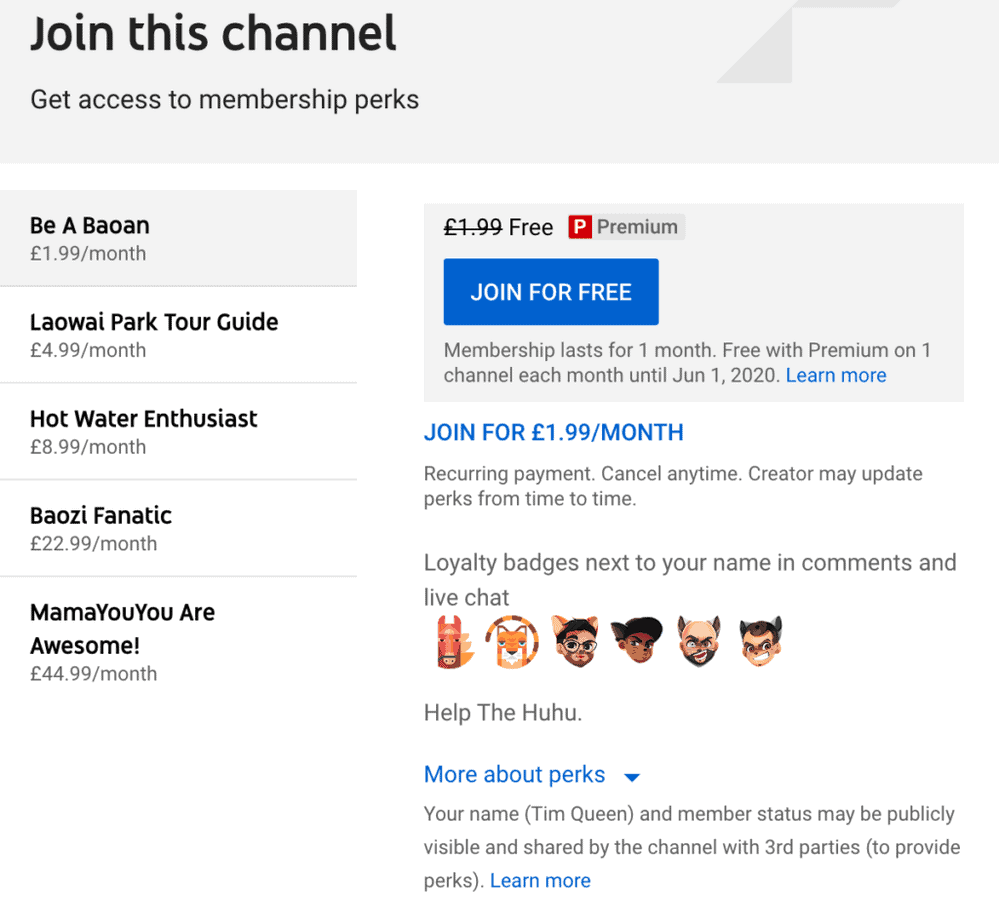Click JOIN FOR £1.99/MONTH
The image size is (999, 924).
(x=554, y=433)
